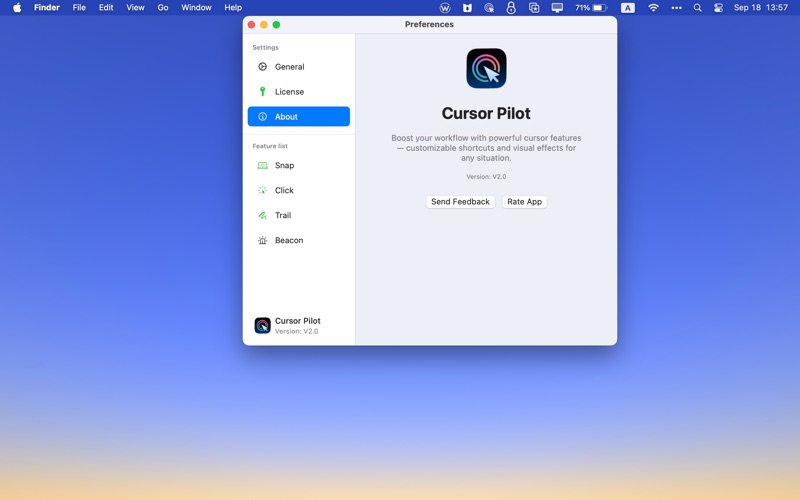This screenshot has height=500, width=800.
Task: Open the Beacon feature settings
Action: pos(298,240)
